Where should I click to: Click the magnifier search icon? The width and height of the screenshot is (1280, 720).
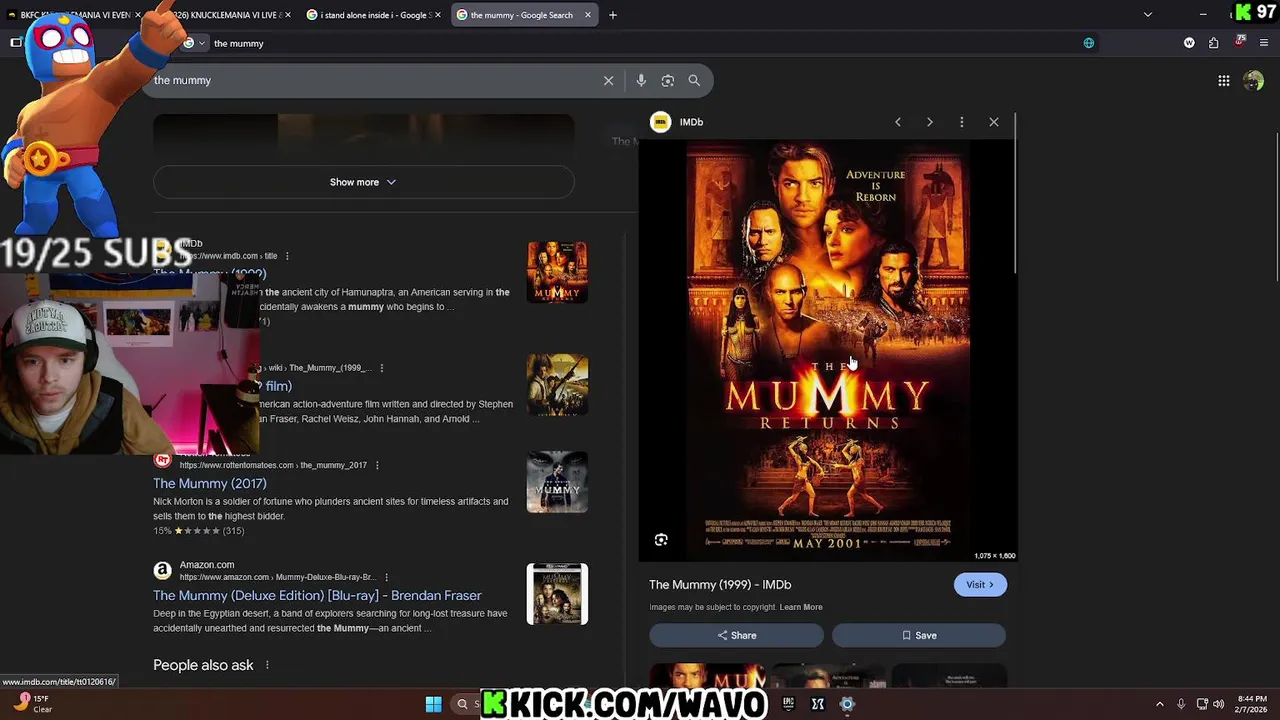coord(694,80)
